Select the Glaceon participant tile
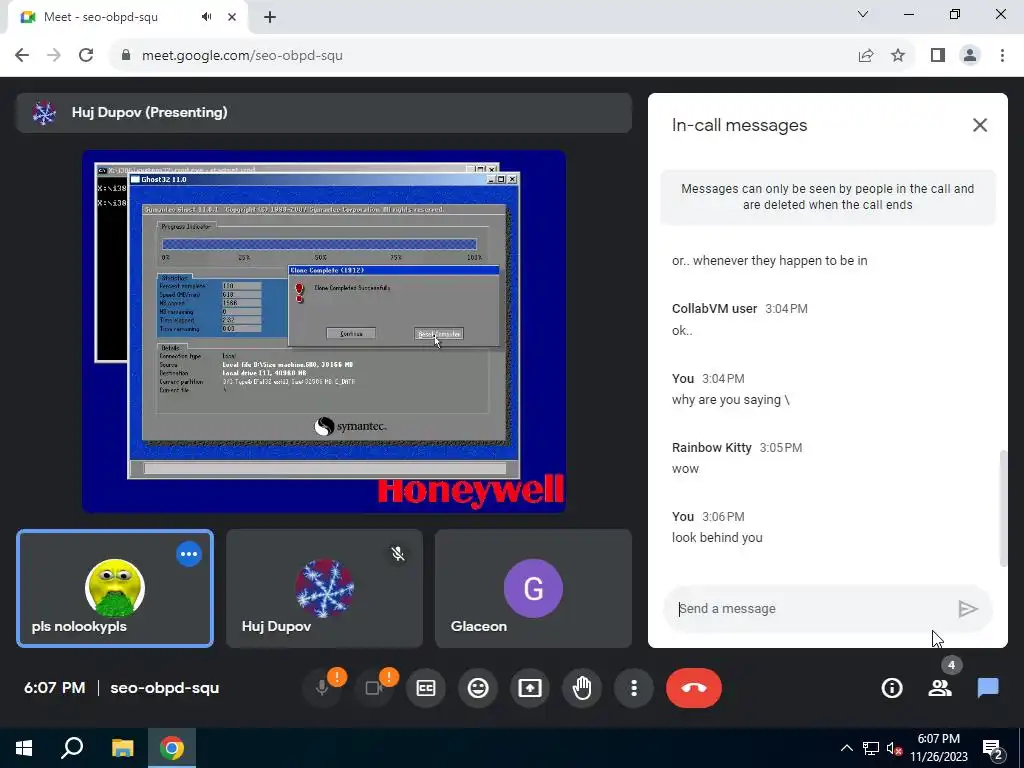The height and width of the screenshot is (768, 1024). 534,588
